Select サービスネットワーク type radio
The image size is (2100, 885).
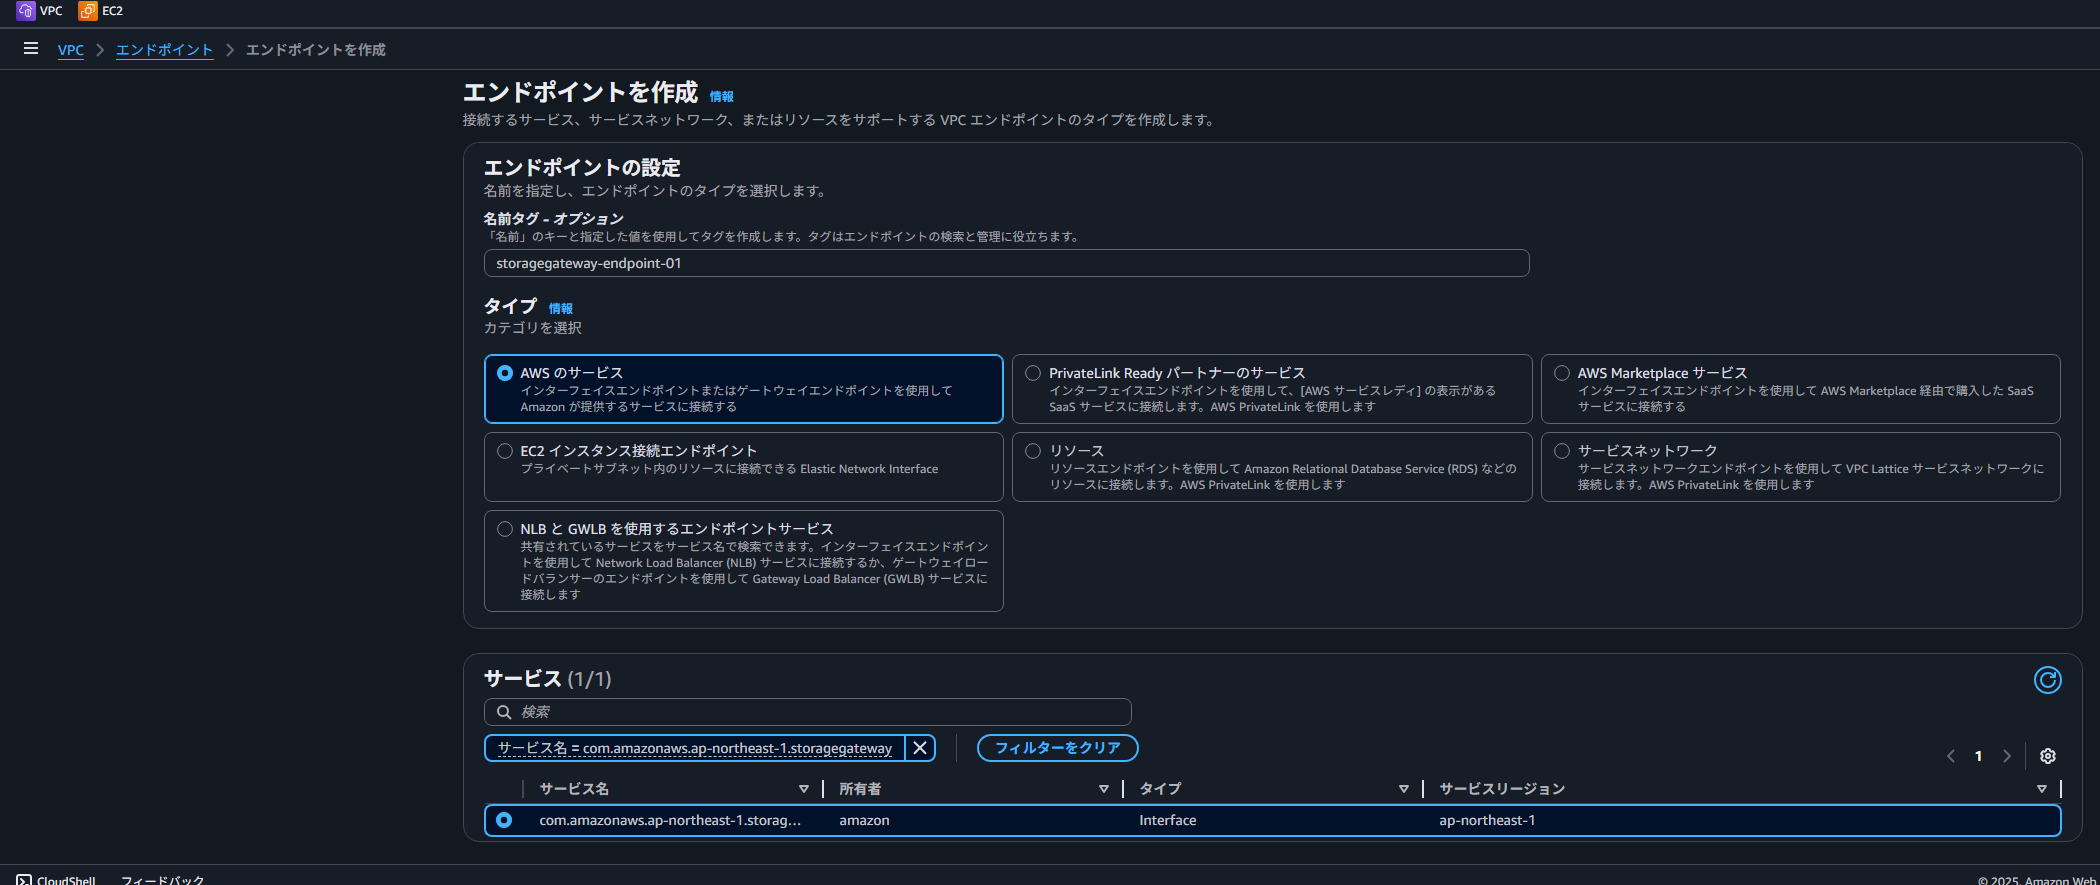pyautogui.click(x=1562, y=451)
